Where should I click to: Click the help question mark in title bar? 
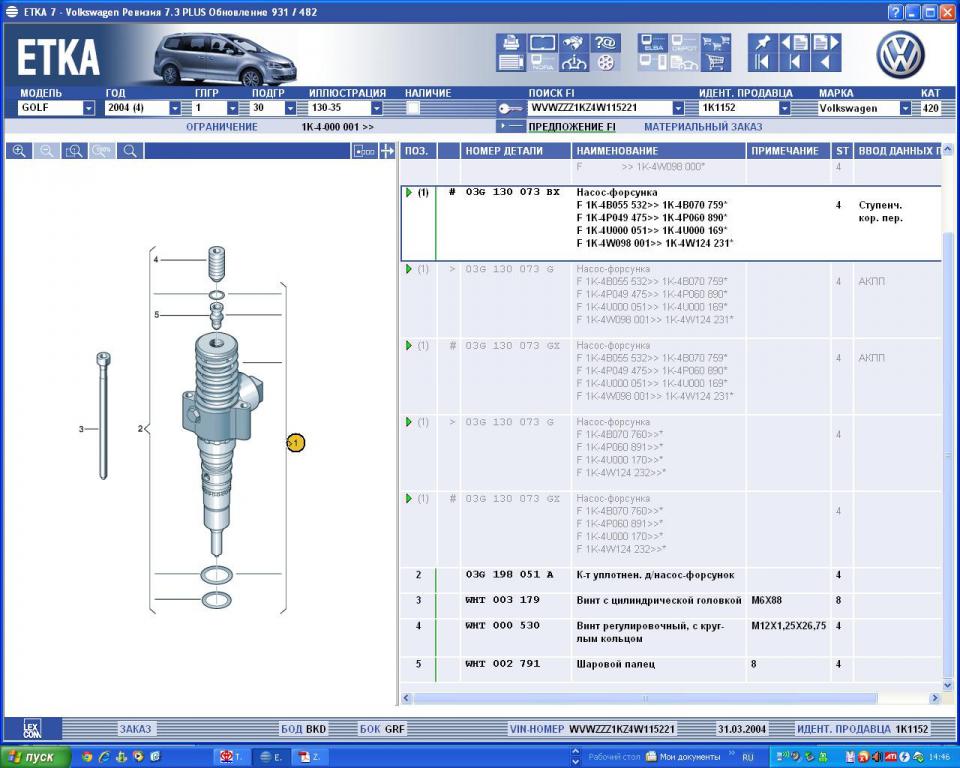(x=895, y=12)
